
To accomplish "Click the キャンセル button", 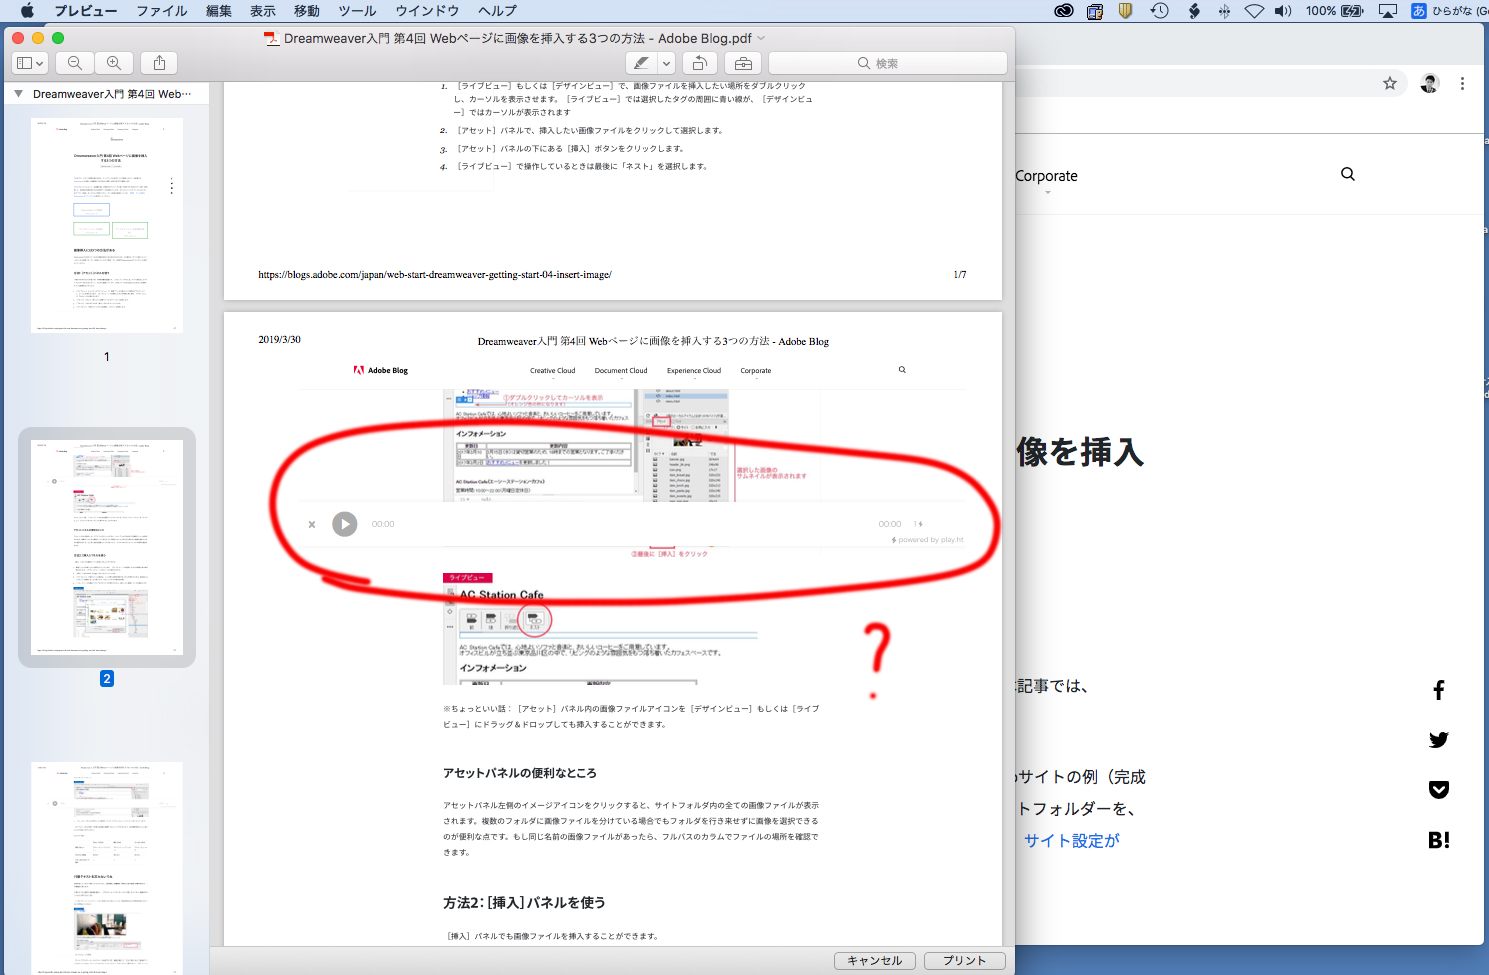I will coord(875,960).
